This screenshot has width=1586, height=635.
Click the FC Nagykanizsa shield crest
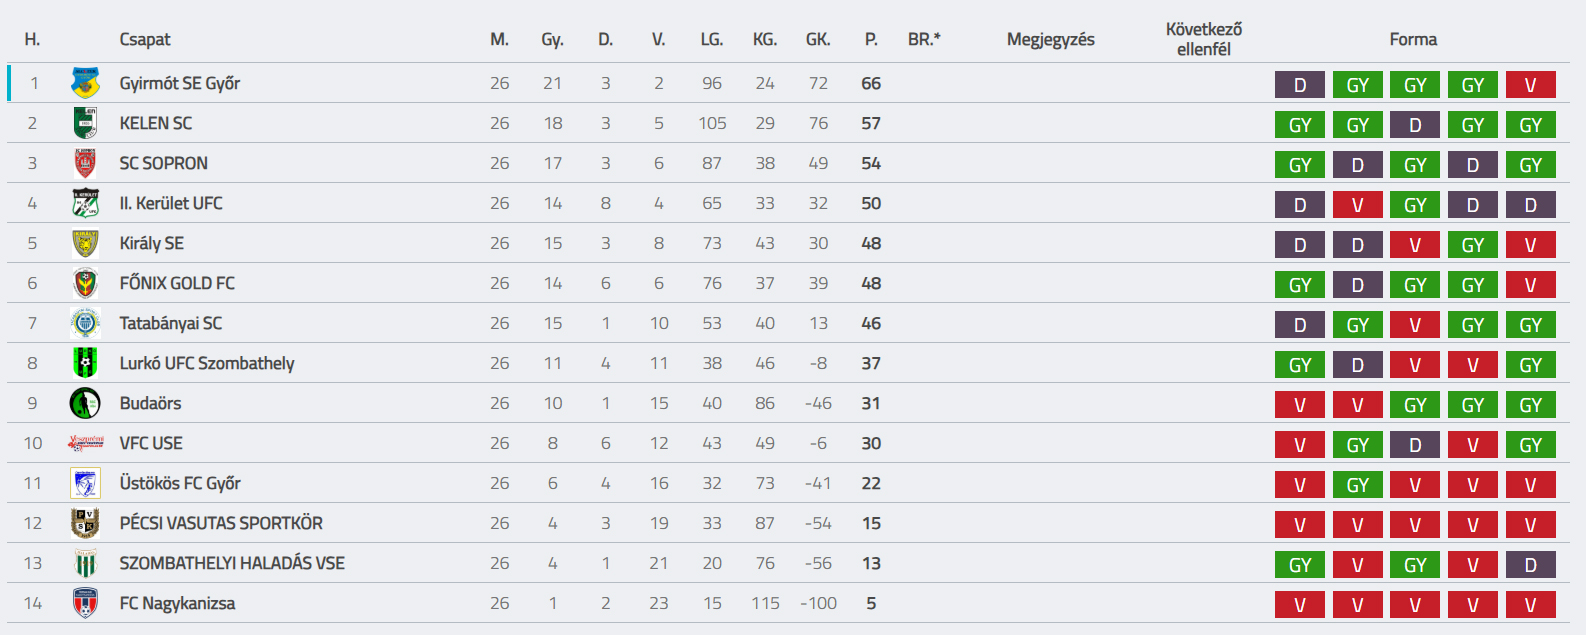coord(85,603)
